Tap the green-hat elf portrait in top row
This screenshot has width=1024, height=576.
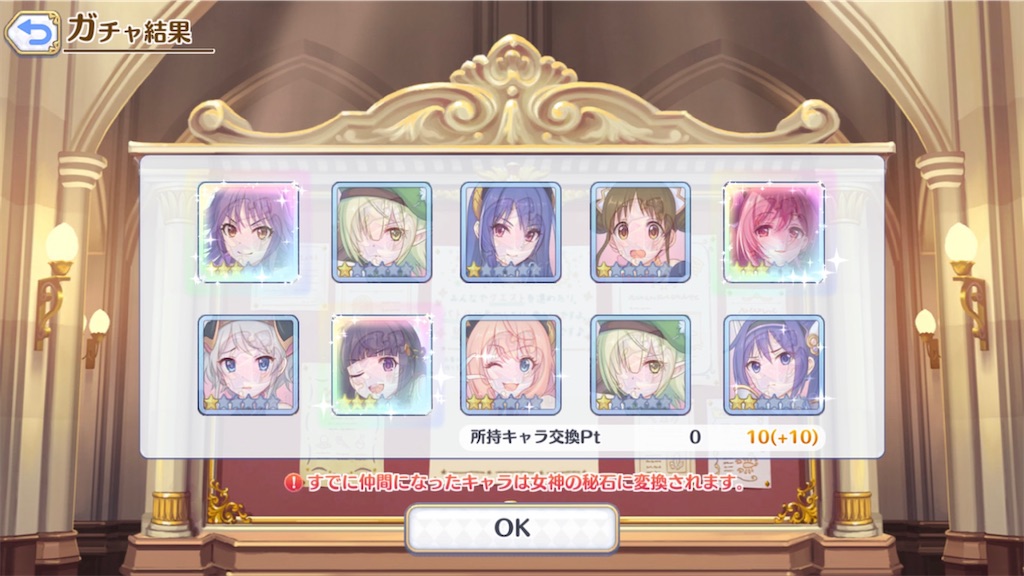[x=381, y=232]
